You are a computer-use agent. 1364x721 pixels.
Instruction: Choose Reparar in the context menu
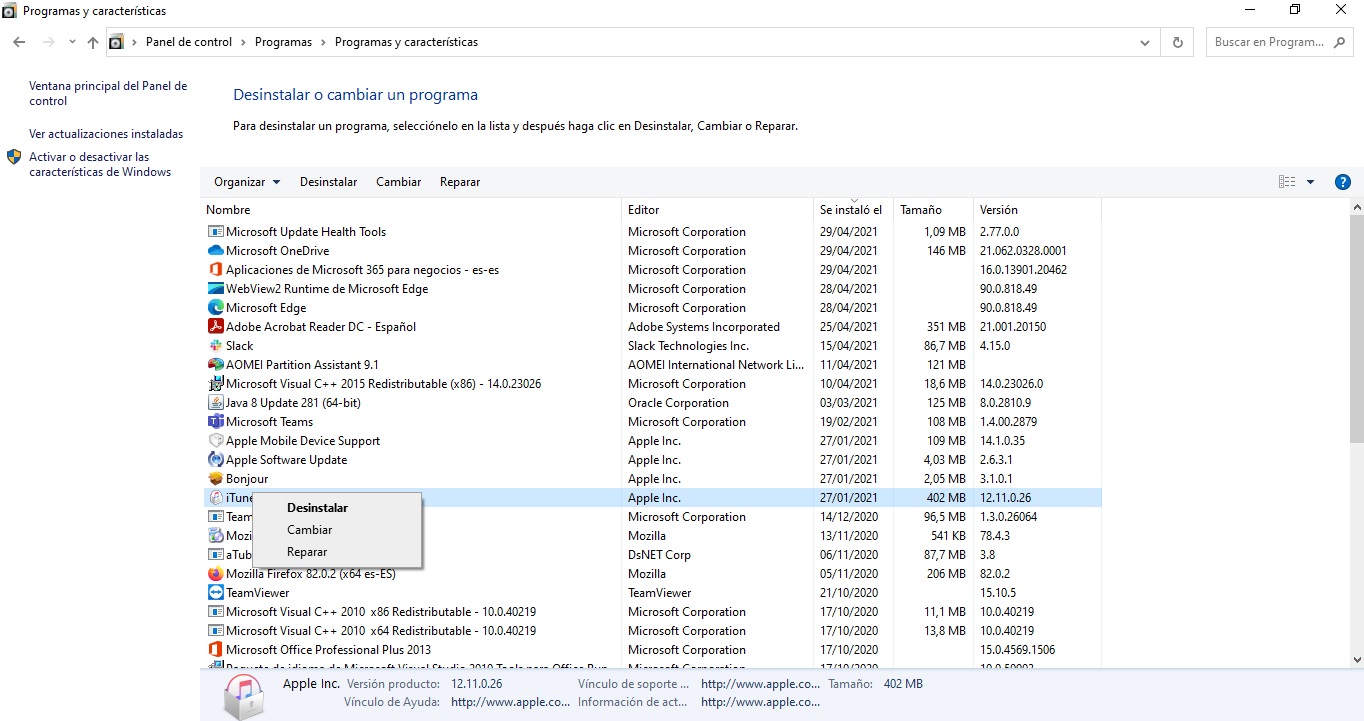(307, 552)
